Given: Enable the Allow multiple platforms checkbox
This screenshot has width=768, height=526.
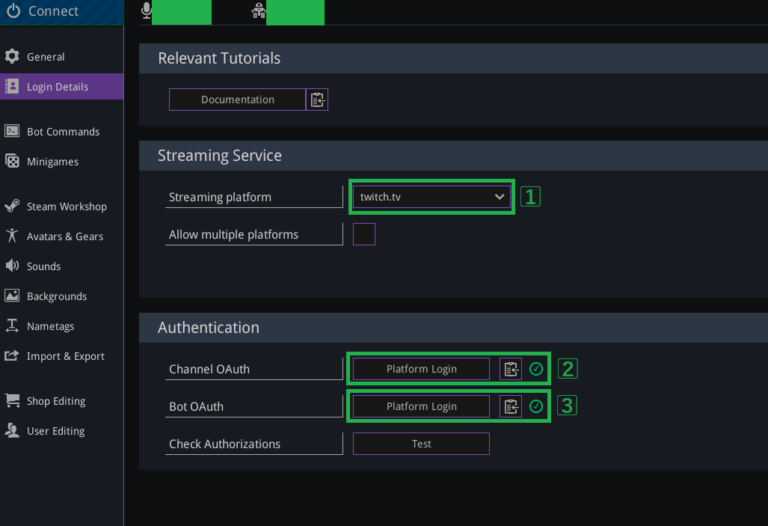Looking at the screenshot, I should tap(364, 235).
